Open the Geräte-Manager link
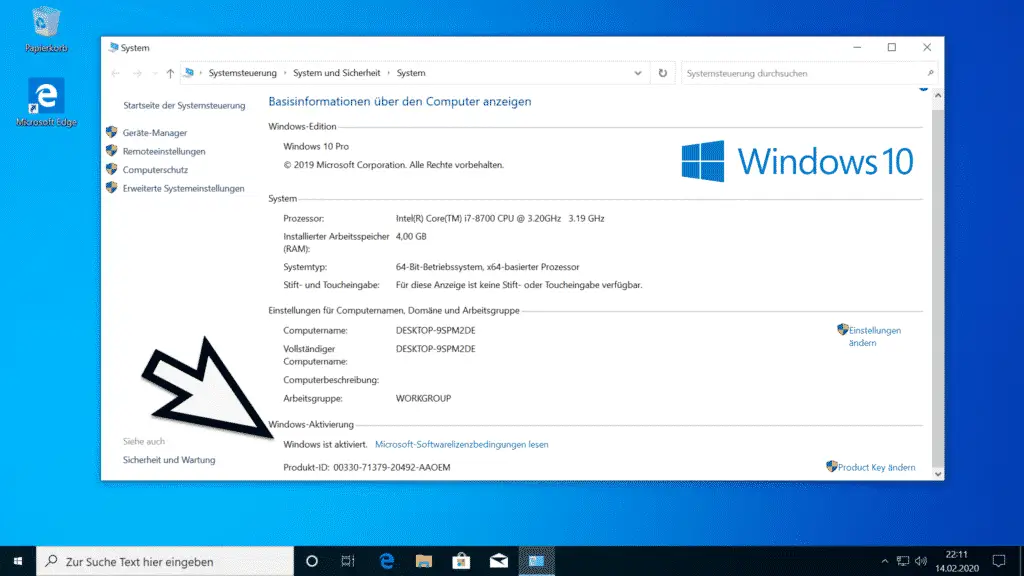 tap(155, 133)
